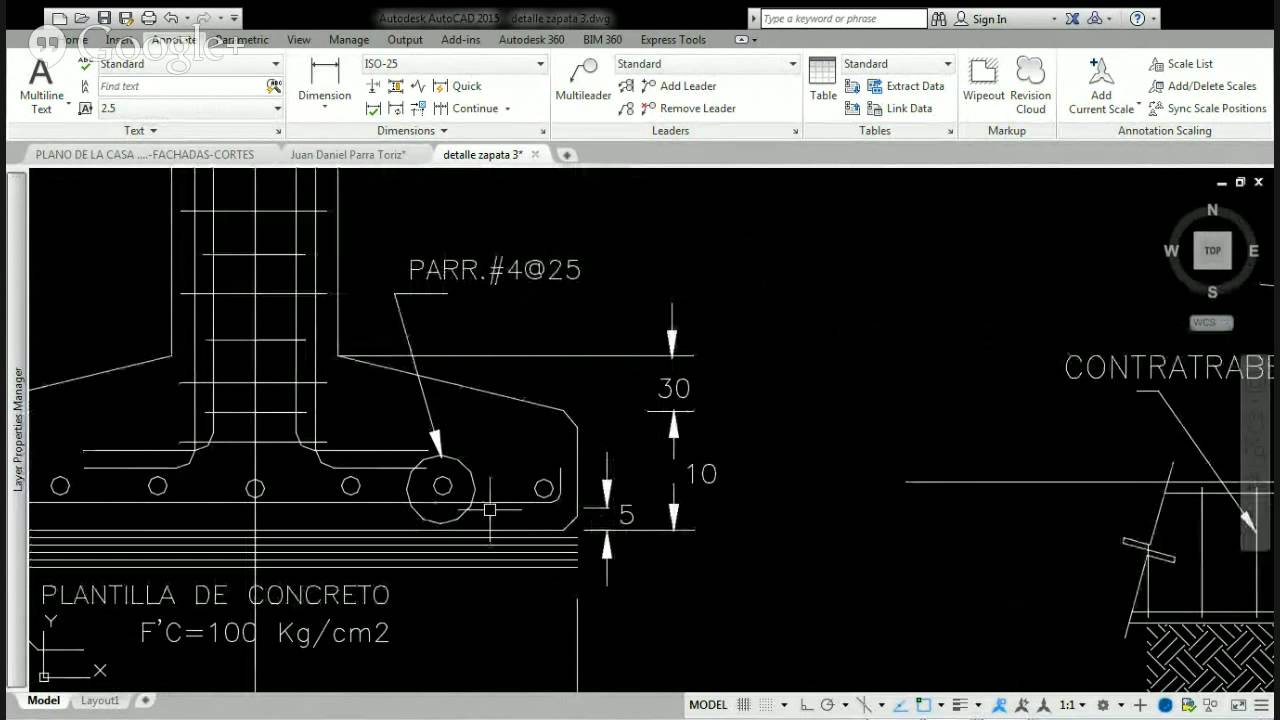Open the text height 2.5 dropdown

click(276, 108)
